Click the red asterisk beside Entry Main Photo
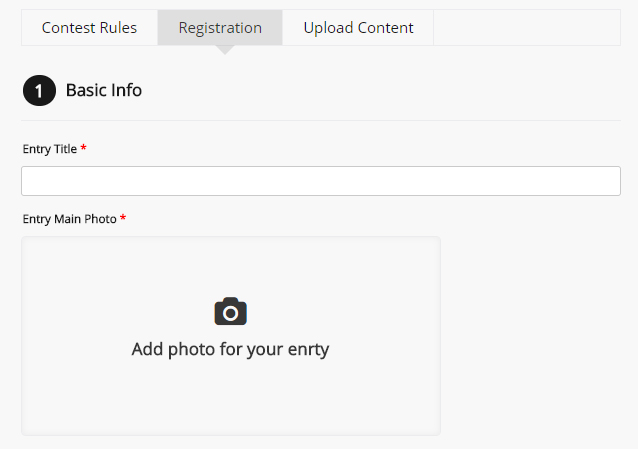638x449 pixels. pyautogui.click(x=123, y=219)
